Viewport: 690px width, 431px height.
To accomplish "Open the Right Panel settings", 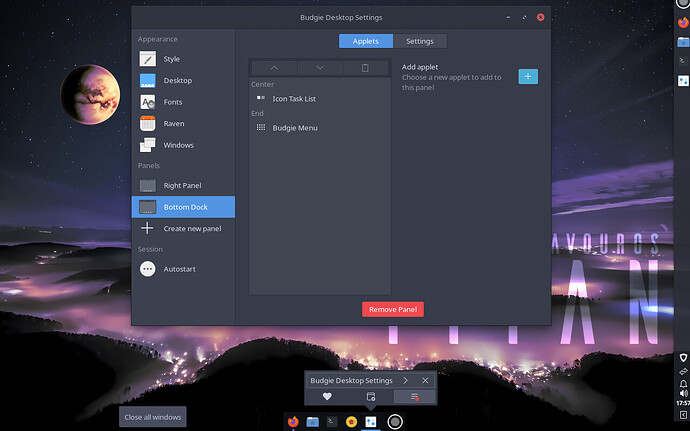I will [183, 185].
